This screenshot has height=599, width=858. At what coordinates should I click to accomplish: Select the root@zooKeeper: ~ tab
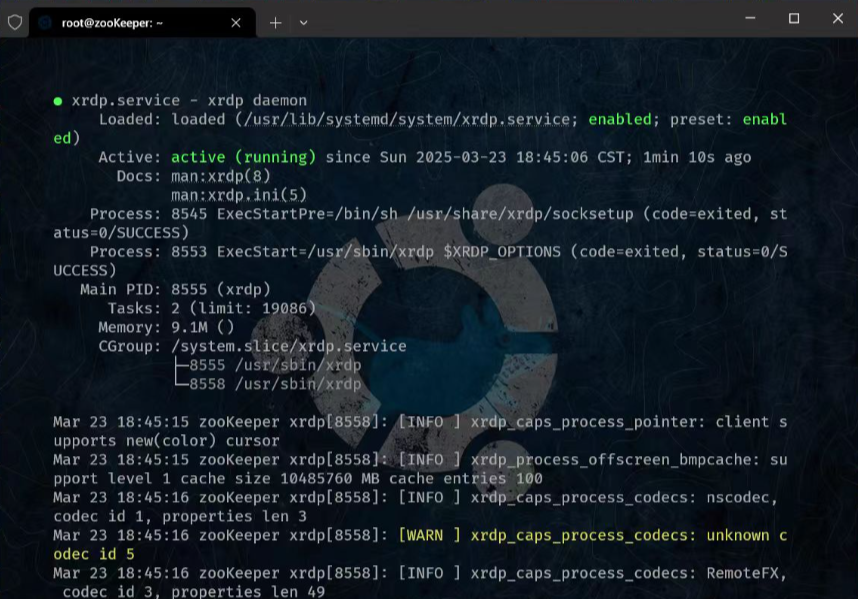point(120,22)
